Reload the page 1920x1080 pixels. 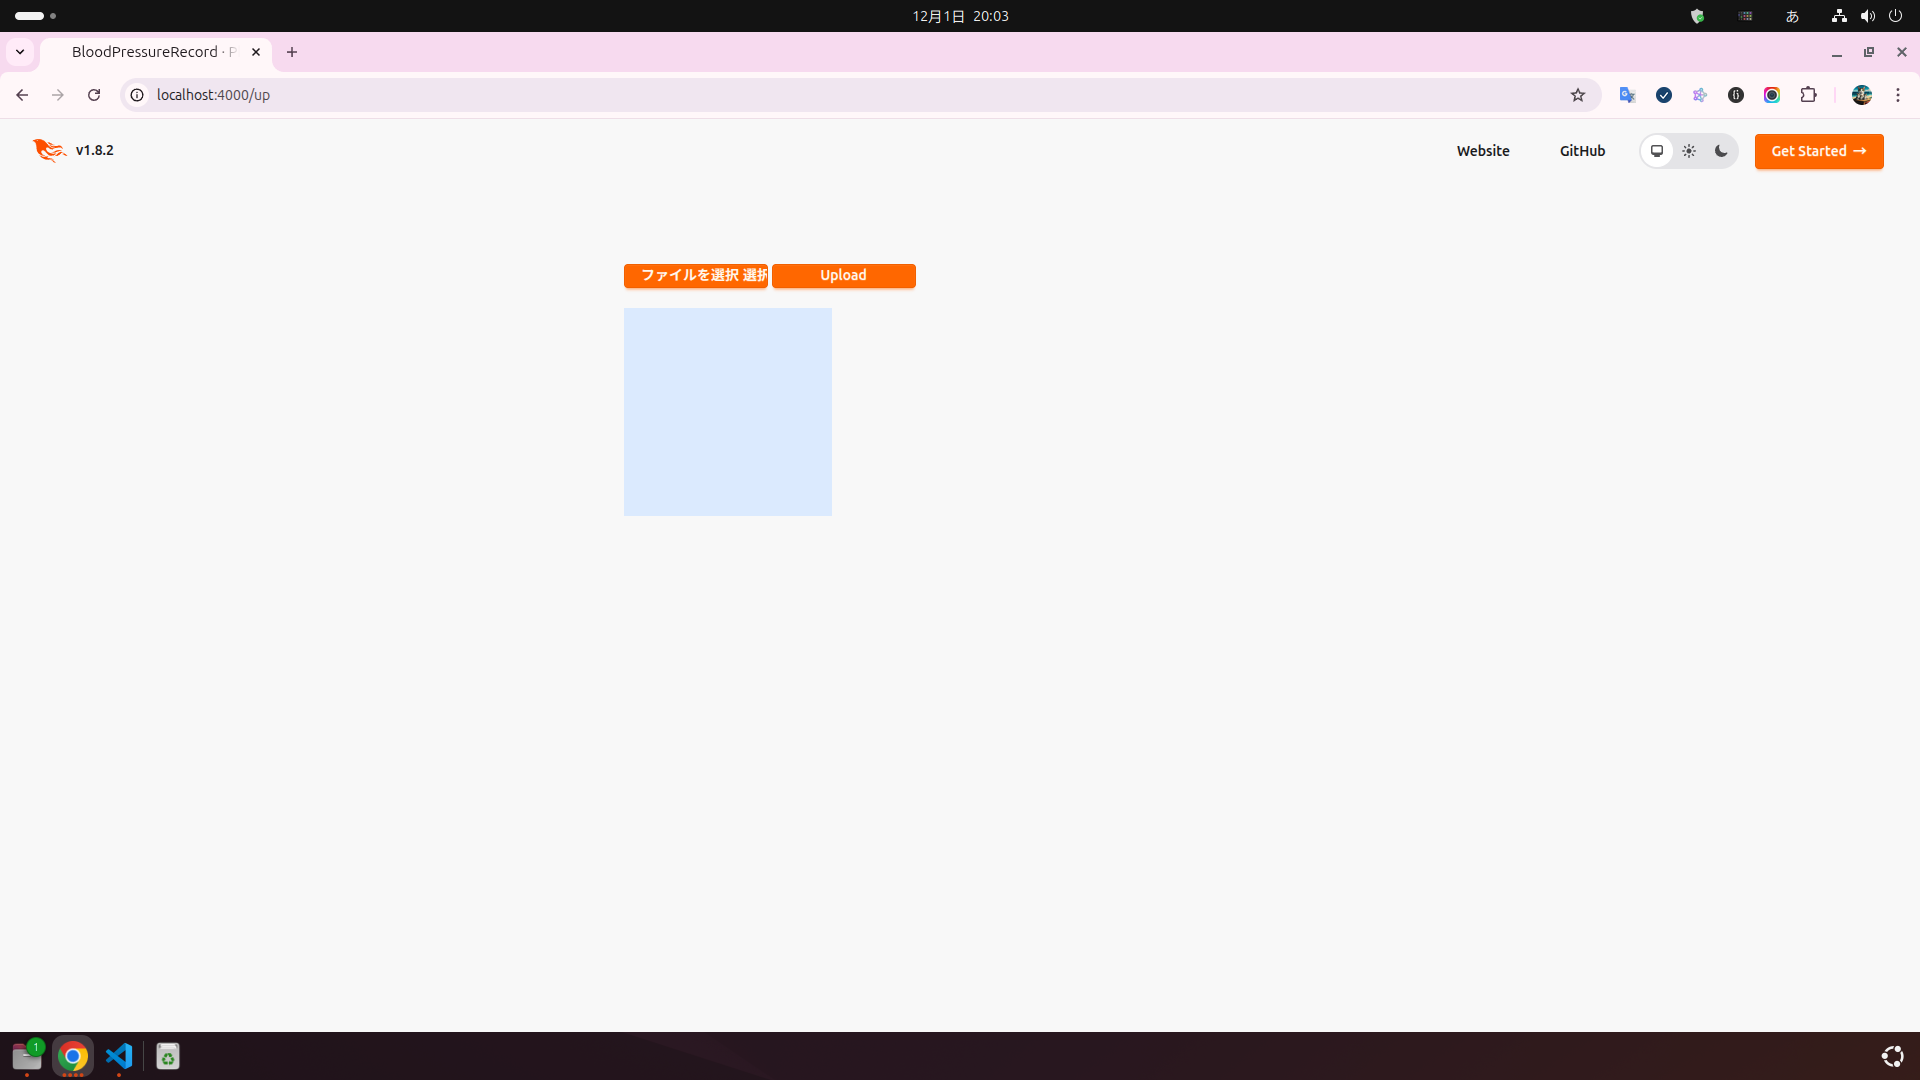(x=94, y=95)
